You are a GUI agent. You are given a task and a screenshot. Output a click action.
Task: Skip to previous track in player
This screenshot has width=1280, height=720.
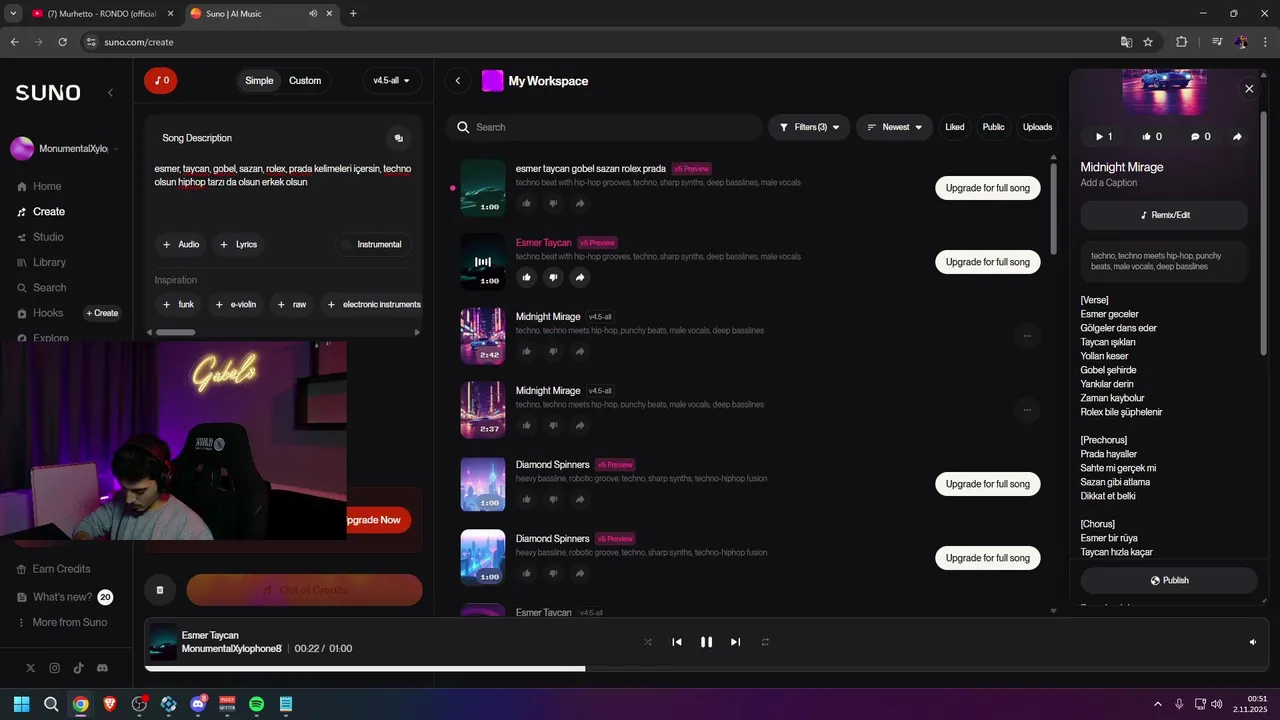click(x=677, y=642)
